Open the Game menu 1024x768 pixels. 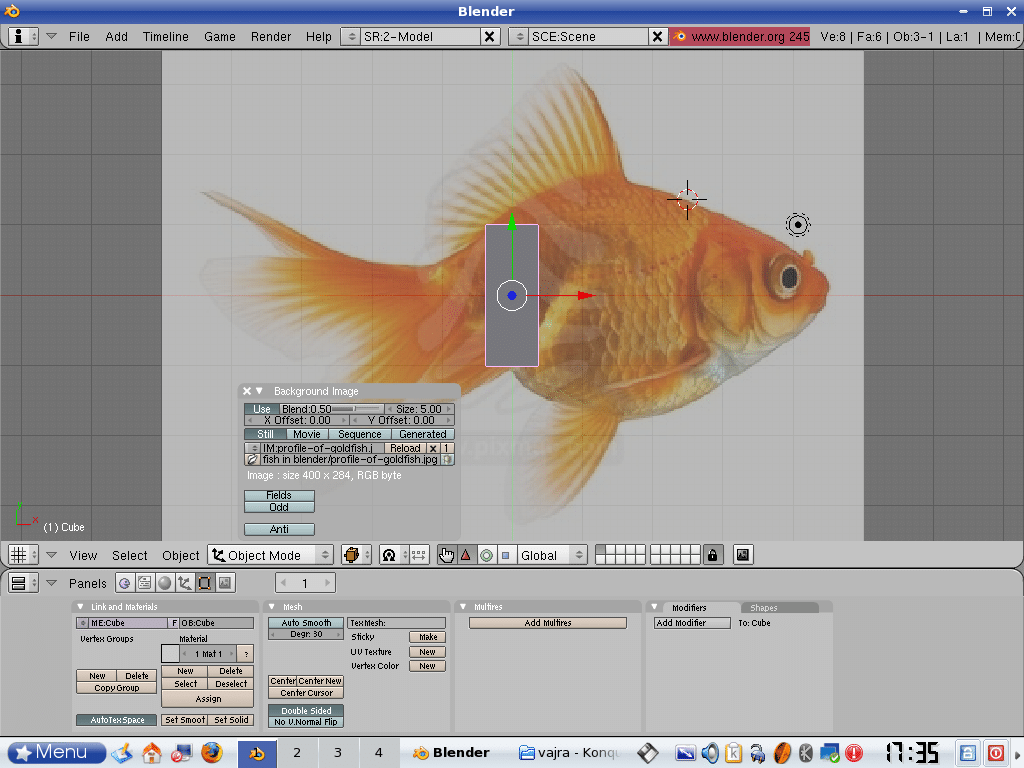coord(218,36)
